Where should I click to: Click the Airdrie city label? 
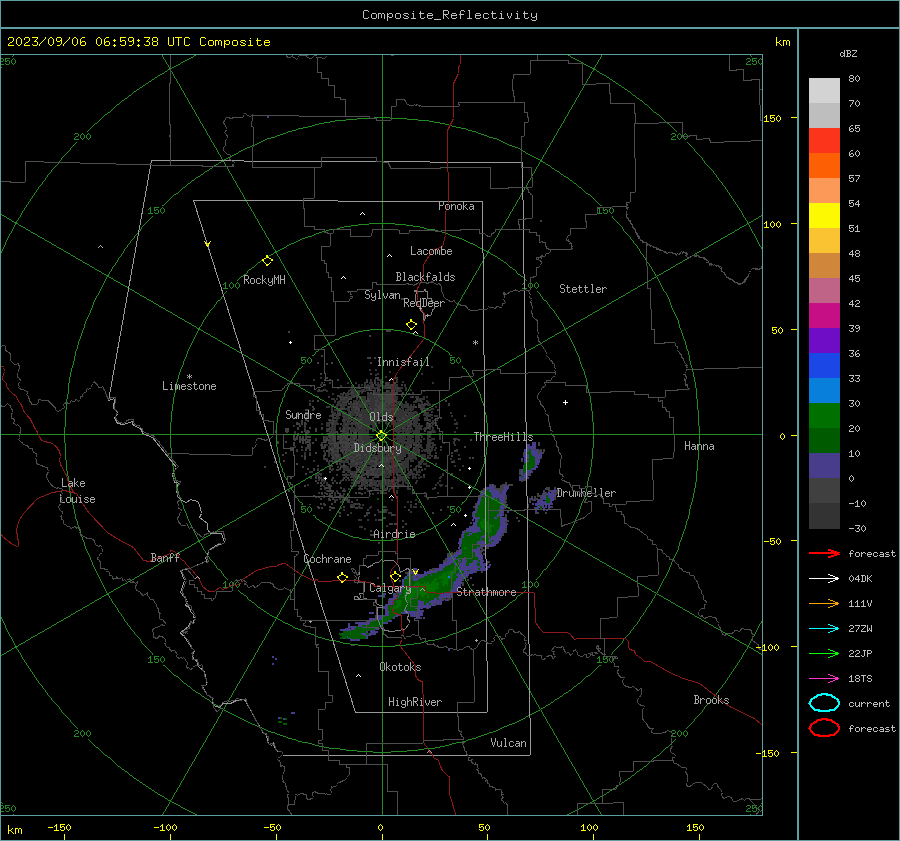pyautogui.click(x=394, y=534)
